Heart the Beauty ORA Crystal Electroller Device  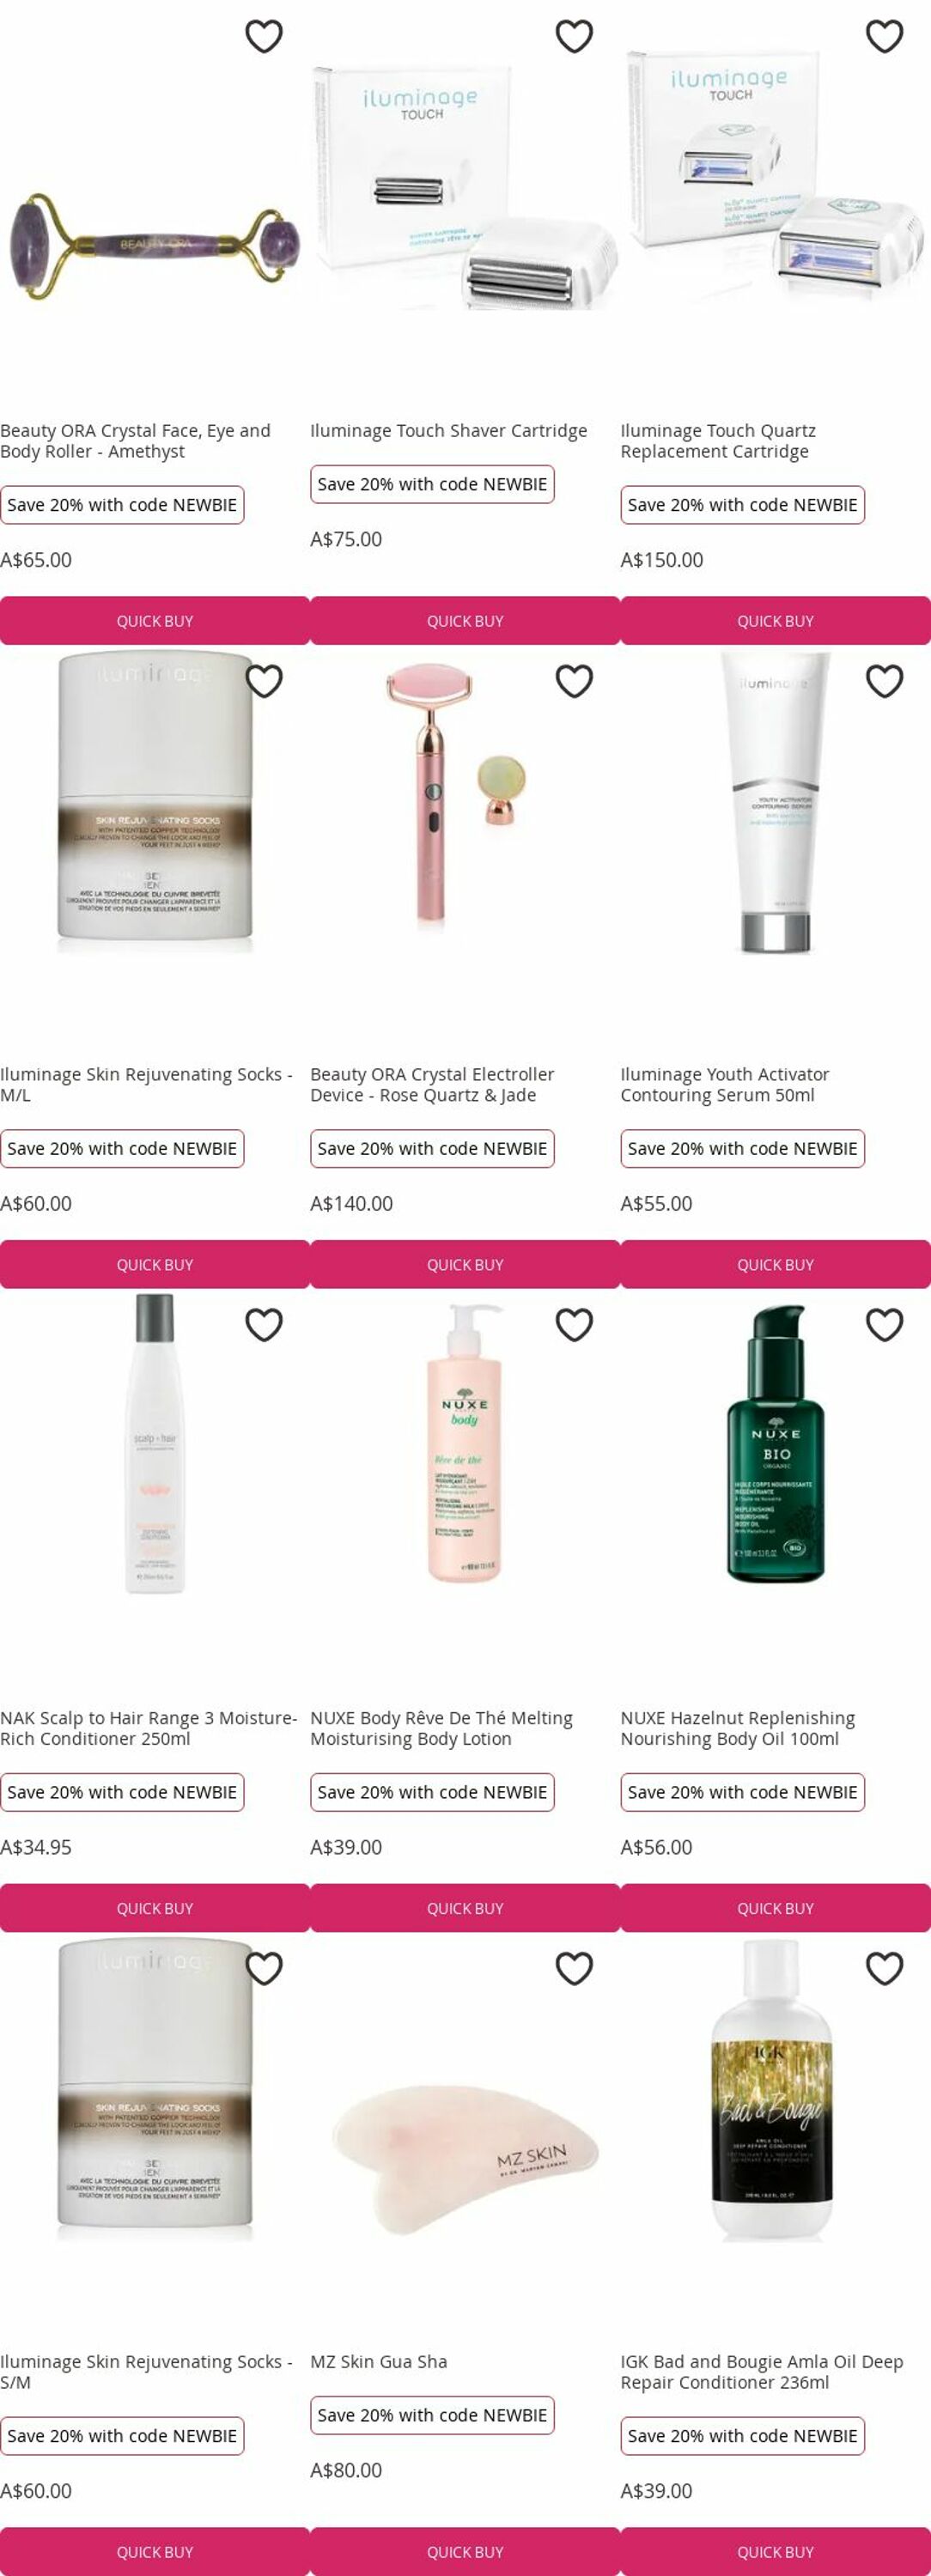pyautogui.click(x=574, y=681)
